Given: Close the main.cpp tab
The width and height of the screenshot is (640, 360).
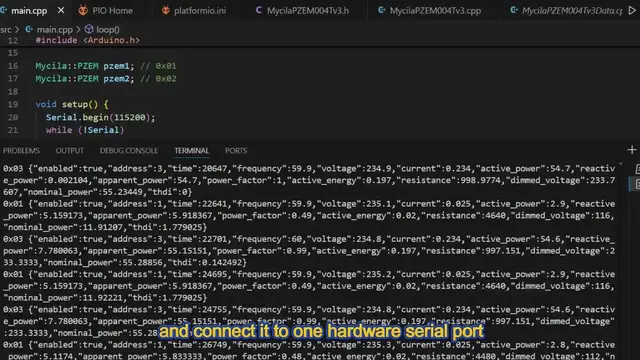Looking at the screenshot, I should (61, 10).
